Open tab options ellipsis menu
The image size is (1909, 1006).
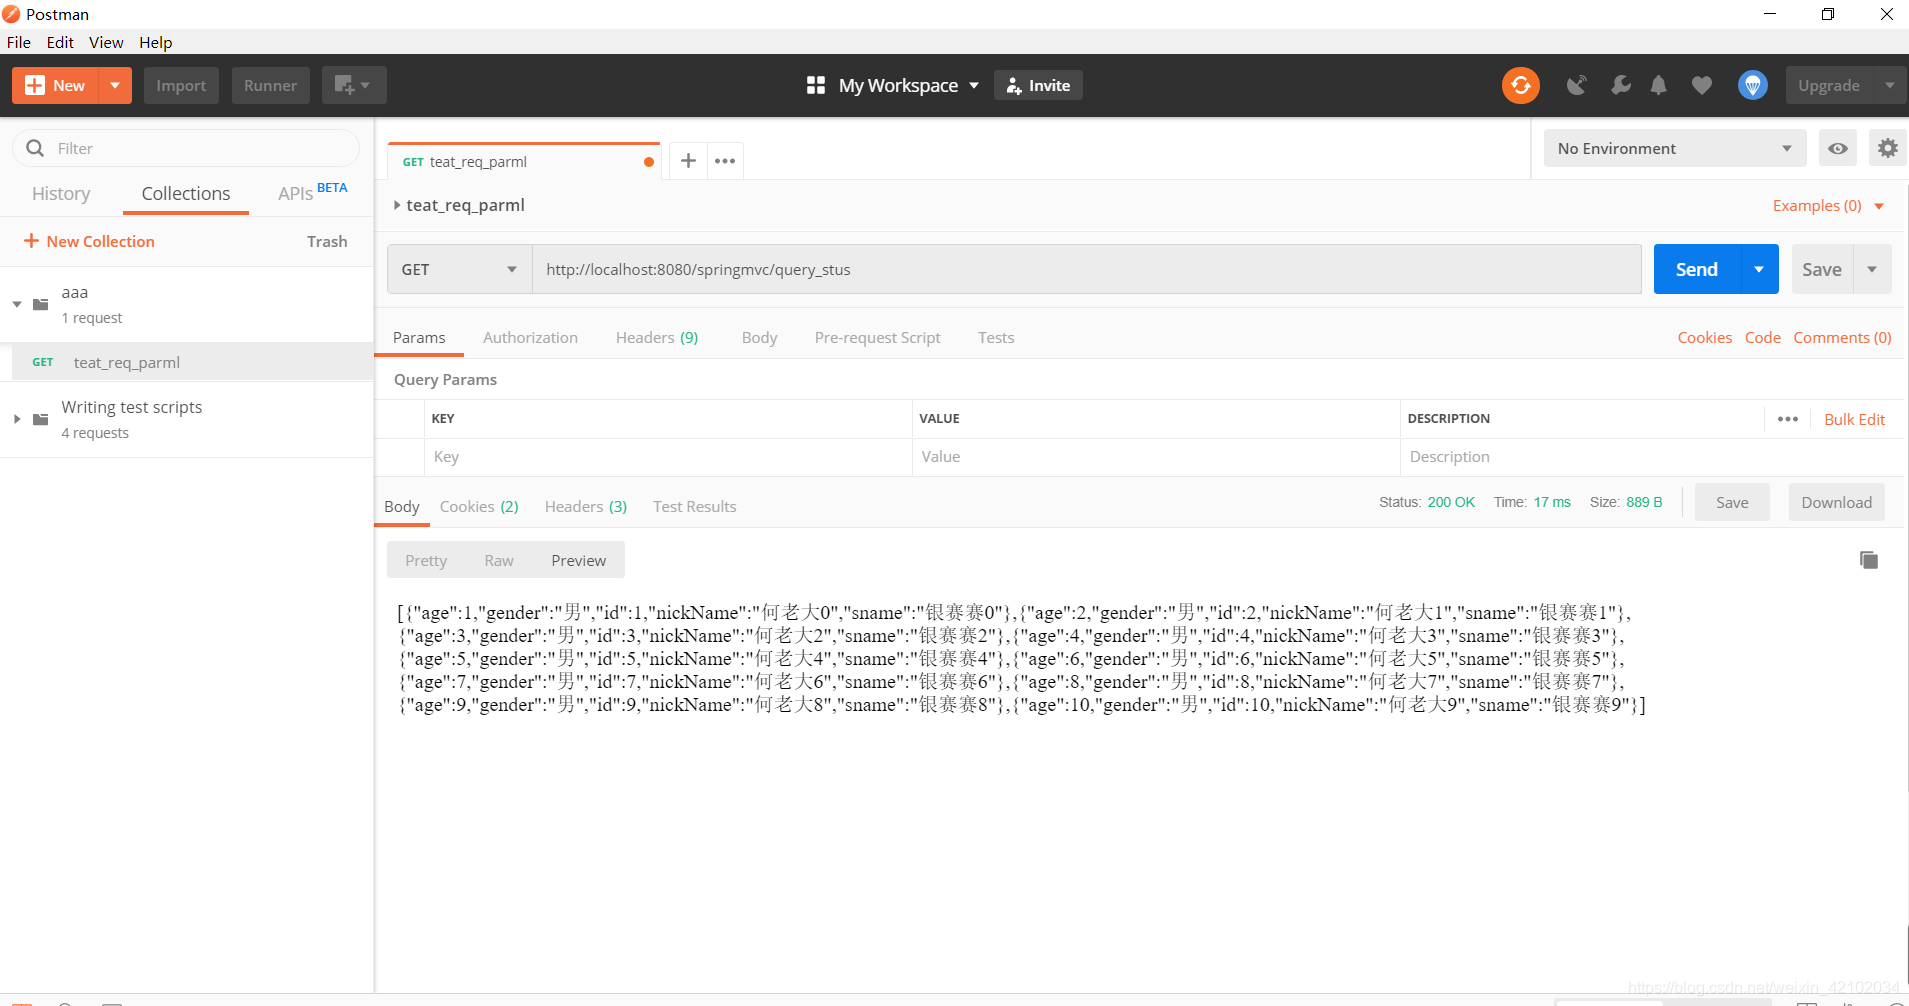point(725,160)
